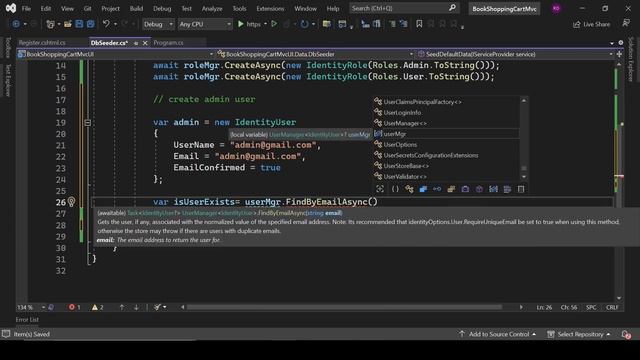640x360 pixels.
Task: Open the BookShoppingCartMvcUI project navigation dropdown
Action: (x=116, y=54)
